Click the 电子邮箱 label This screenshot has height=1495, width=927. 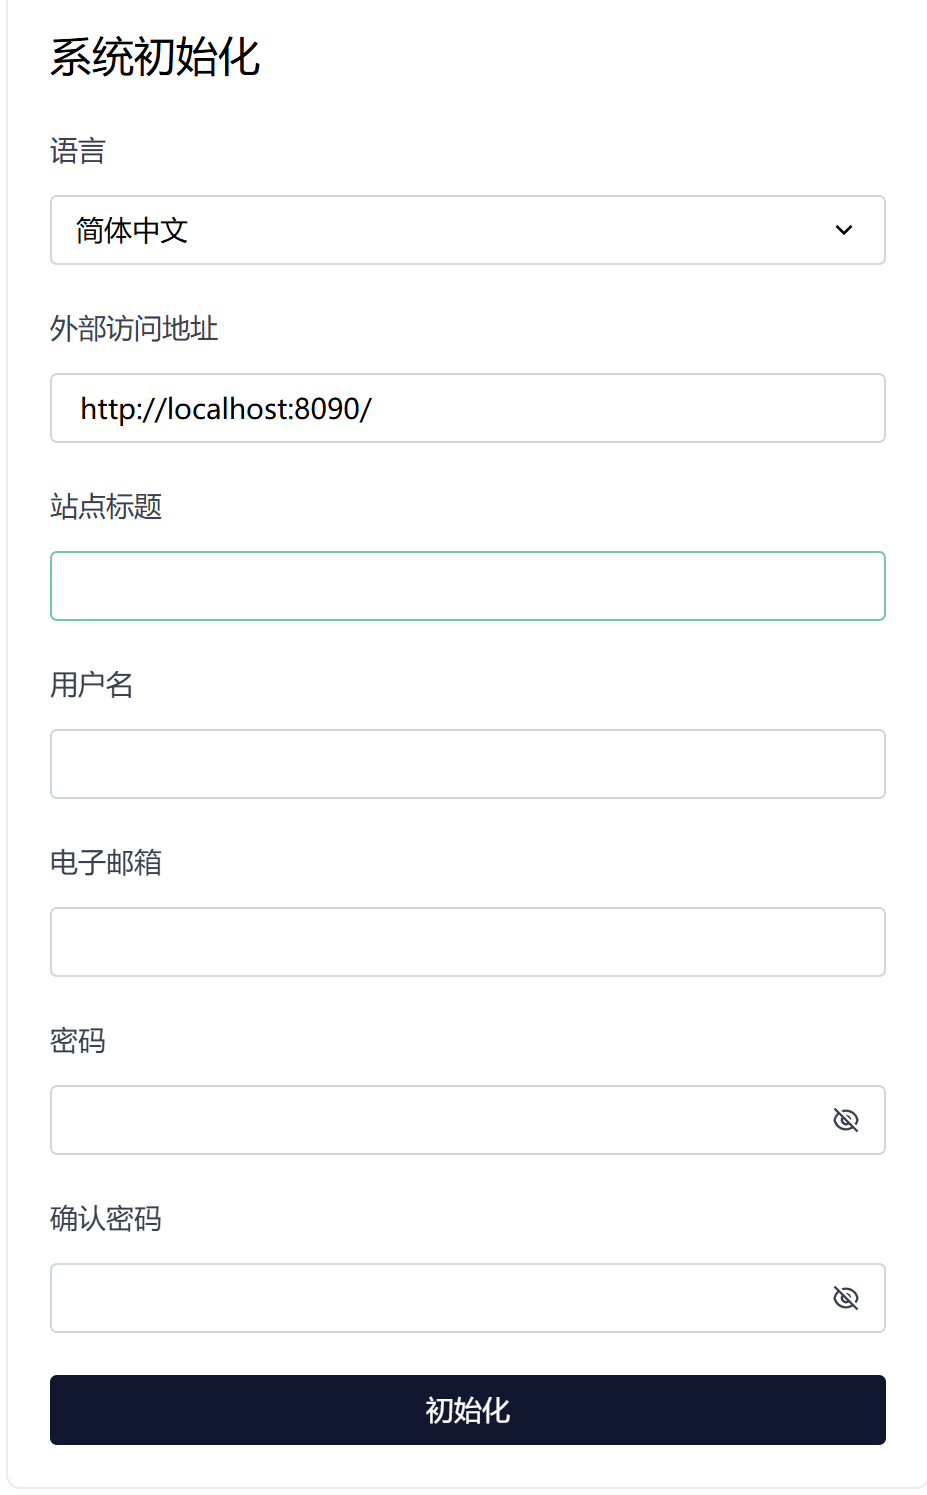[x=106, y=863]
